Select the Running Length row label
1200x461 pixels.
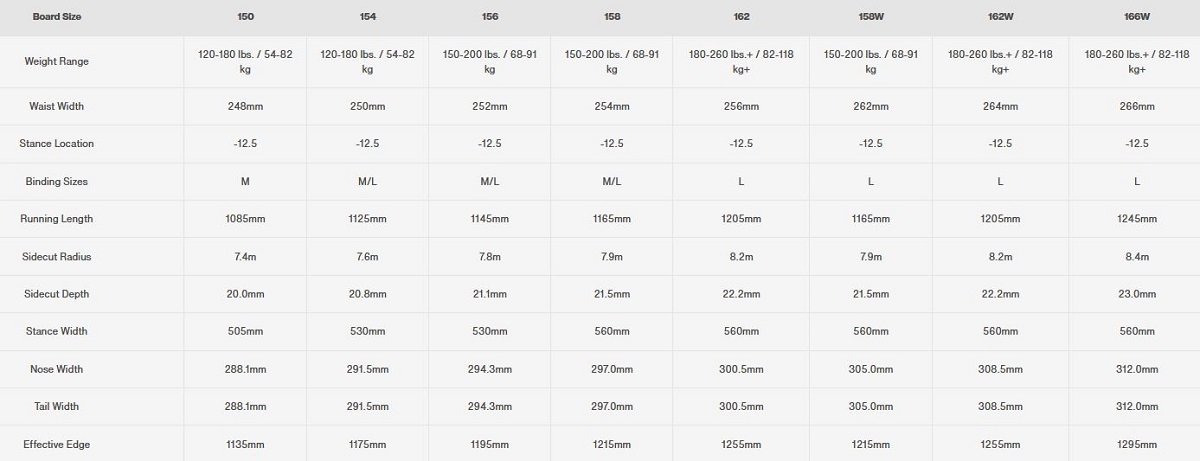coord(57,219)
